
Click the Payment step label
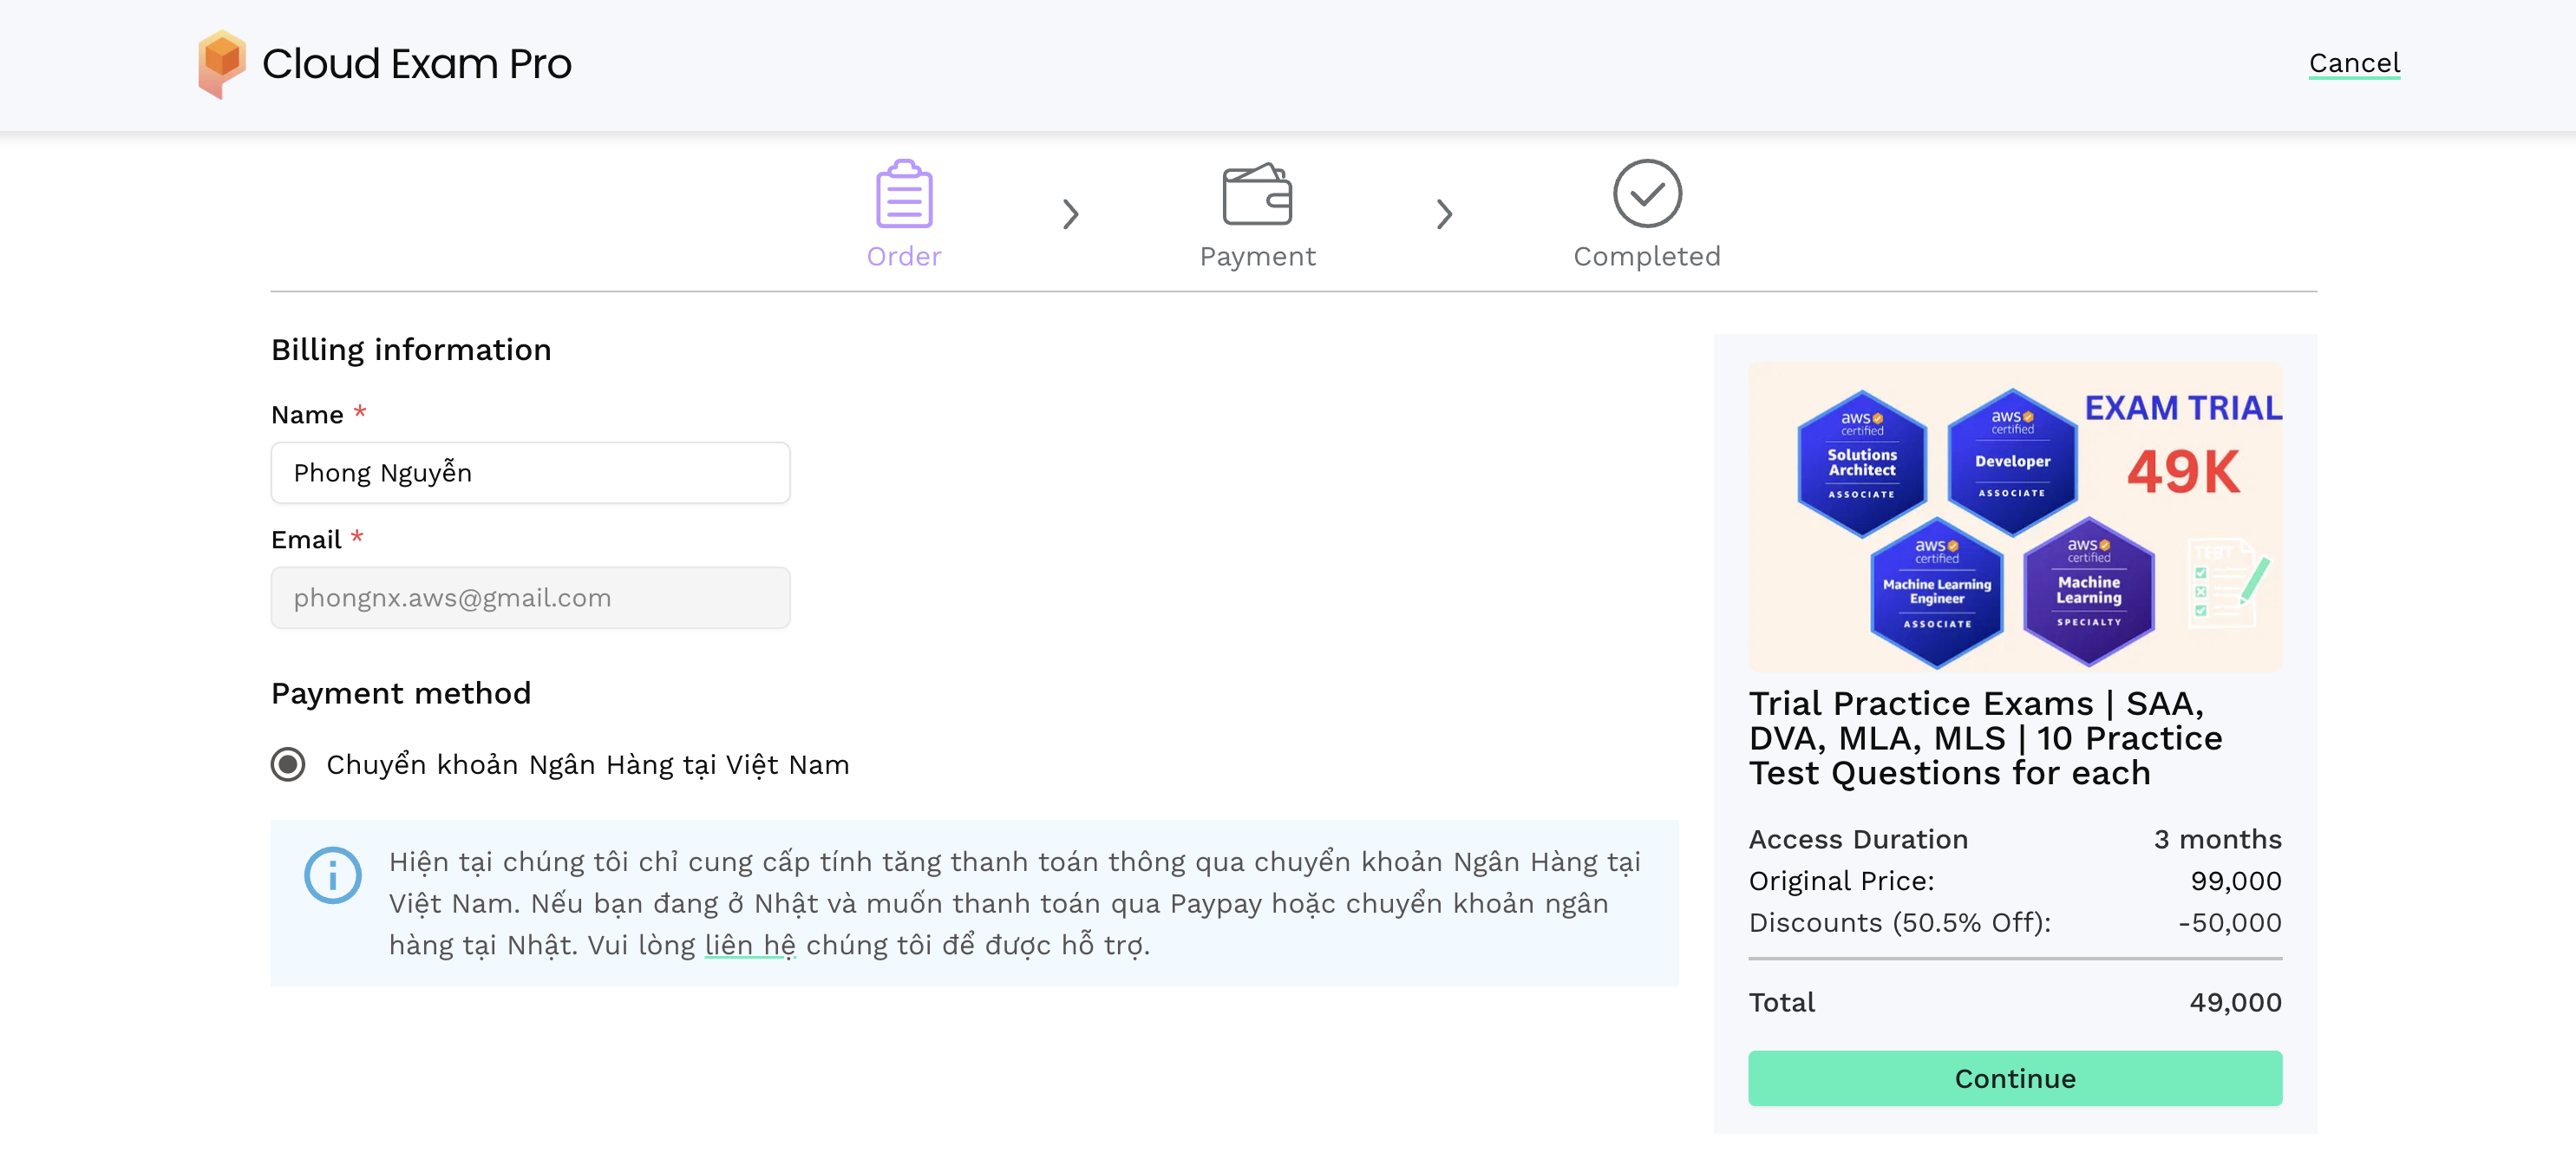[x=1257, y=257]
